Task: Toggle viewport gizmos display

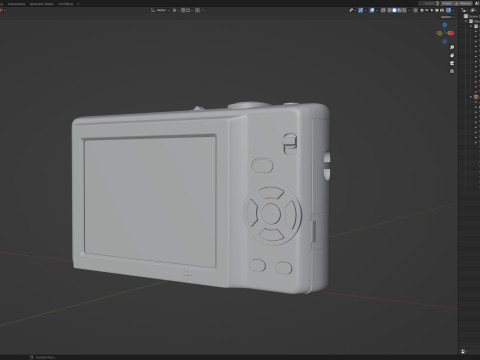Action: pyautogui.click(x=361, y=10)
